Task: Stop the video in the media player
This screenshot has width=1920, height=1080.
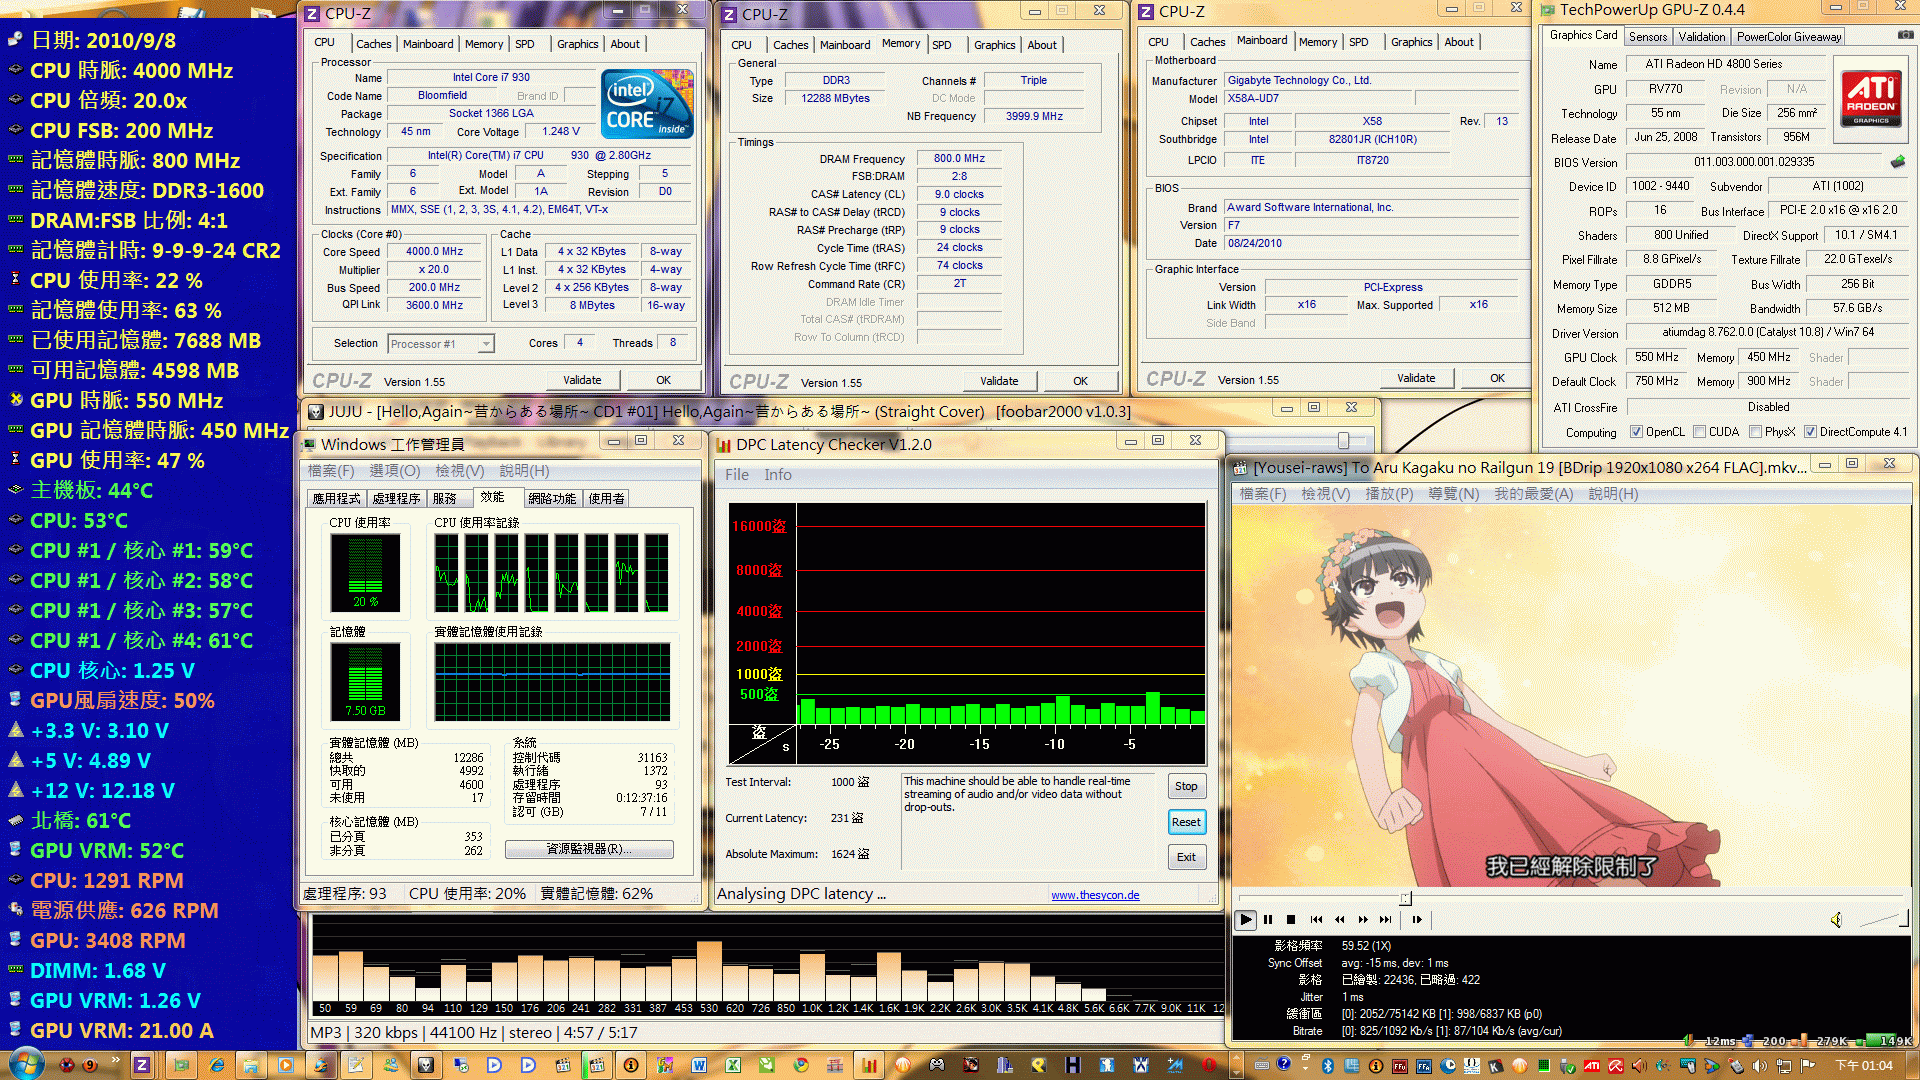Action: pyautogui.click(x=1290, y=919)
